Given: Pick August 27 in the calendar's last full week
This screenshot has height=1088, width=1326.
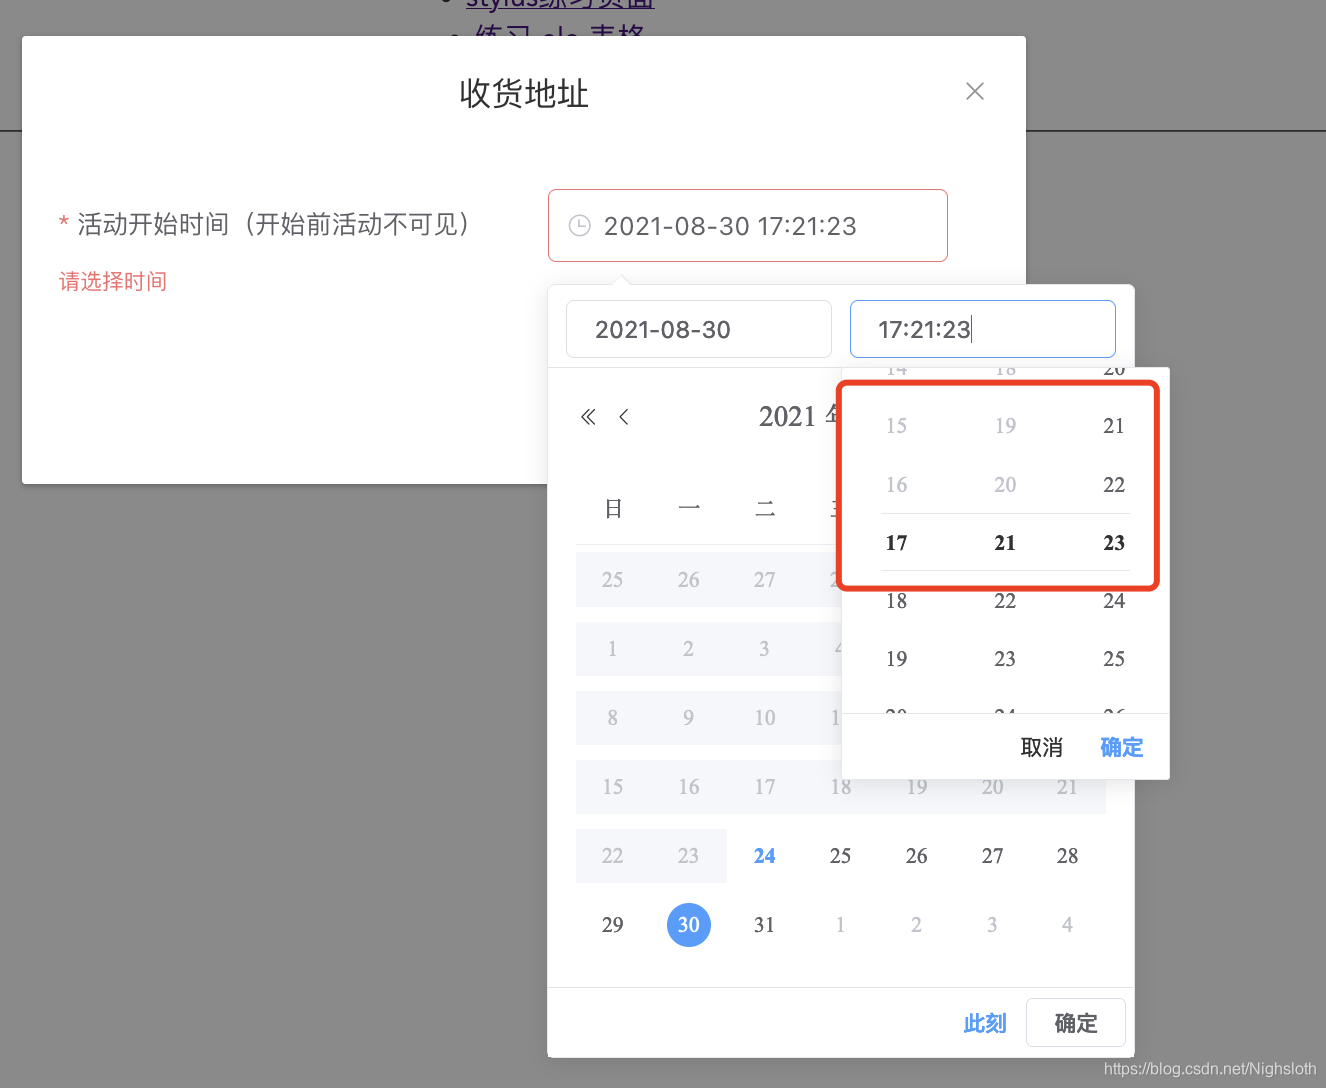Looking at the screenshot, I should (x=992, y=856).
